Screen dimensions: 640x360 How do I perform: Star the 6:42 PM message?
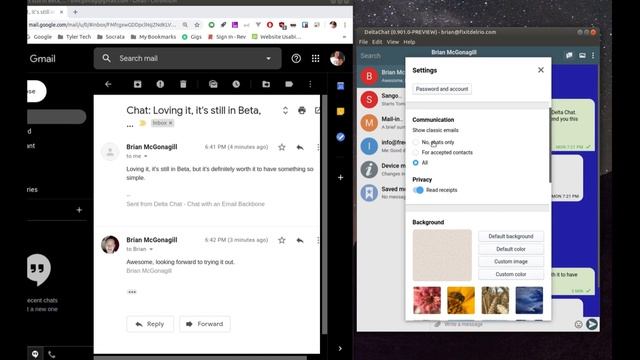[x=282, y=240]
